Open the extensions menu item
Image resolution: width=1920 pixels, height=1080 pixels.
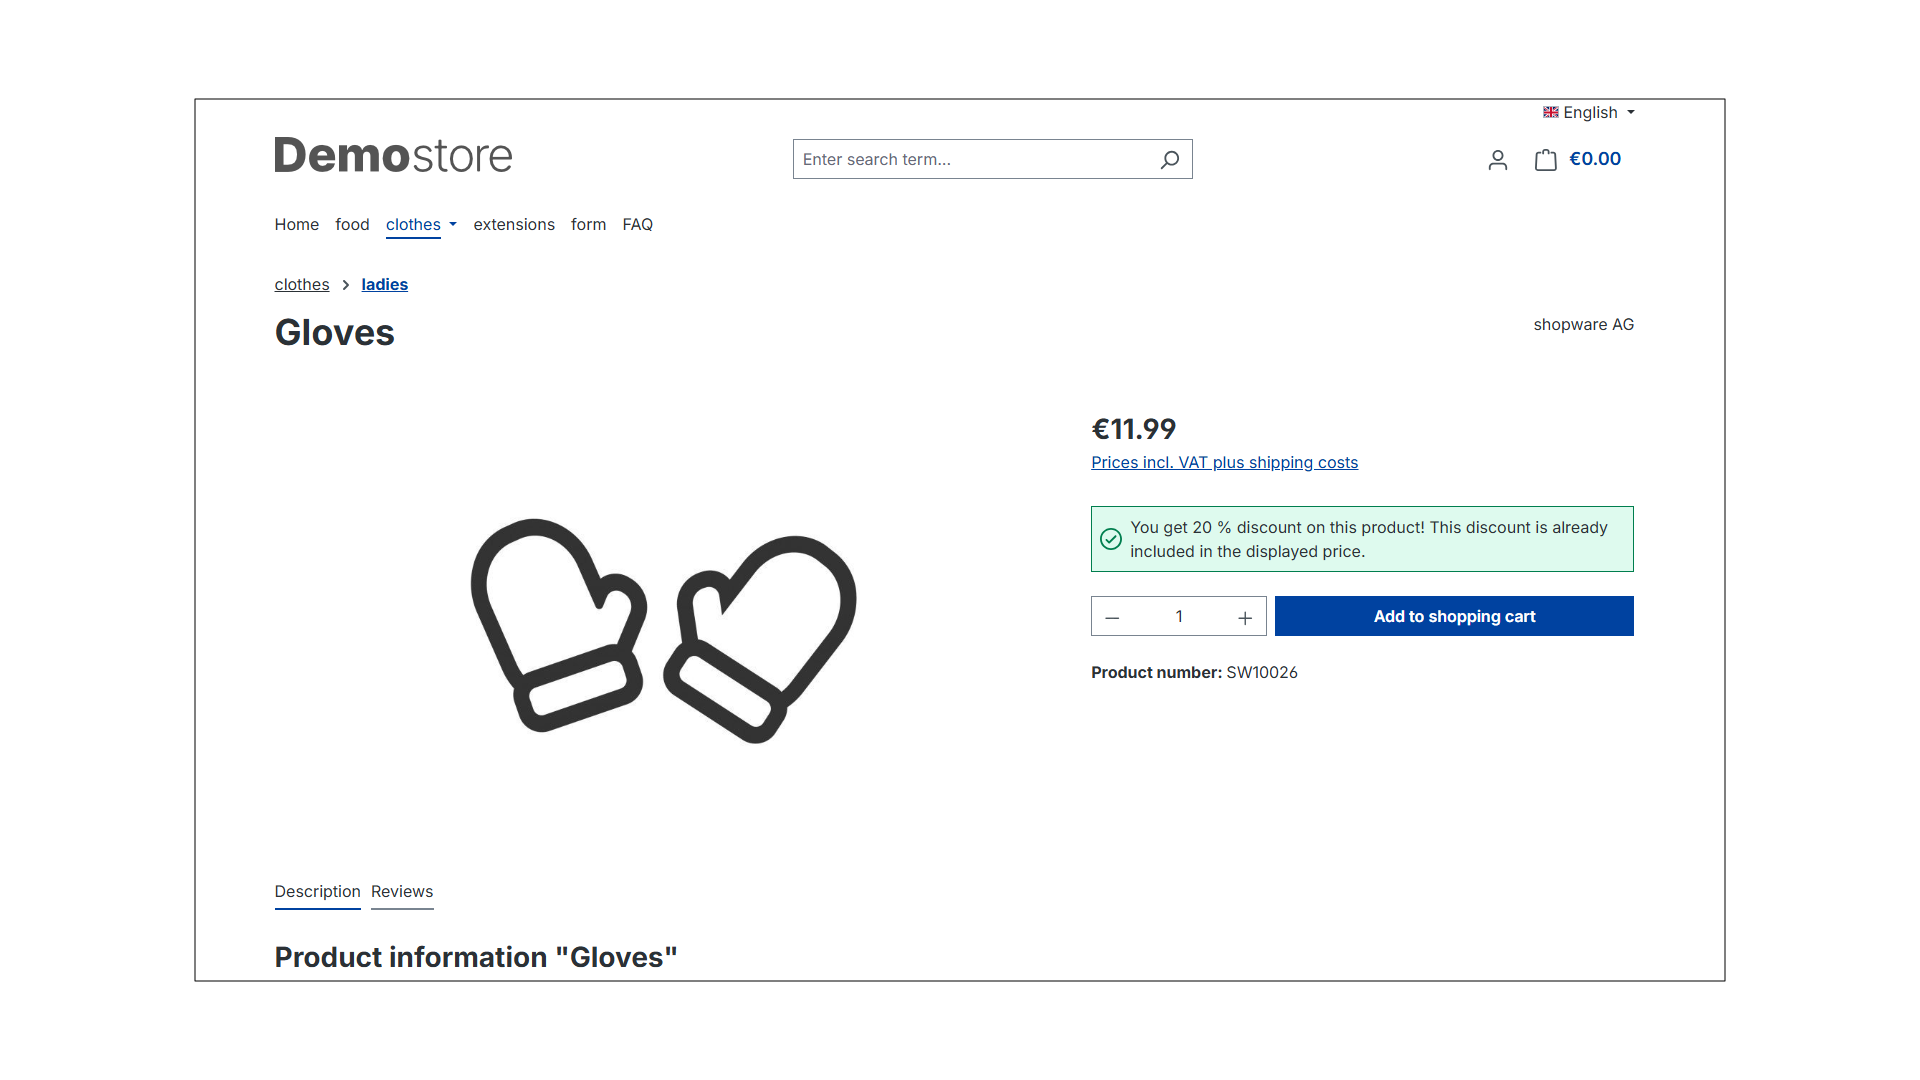(x=514, y=224)
